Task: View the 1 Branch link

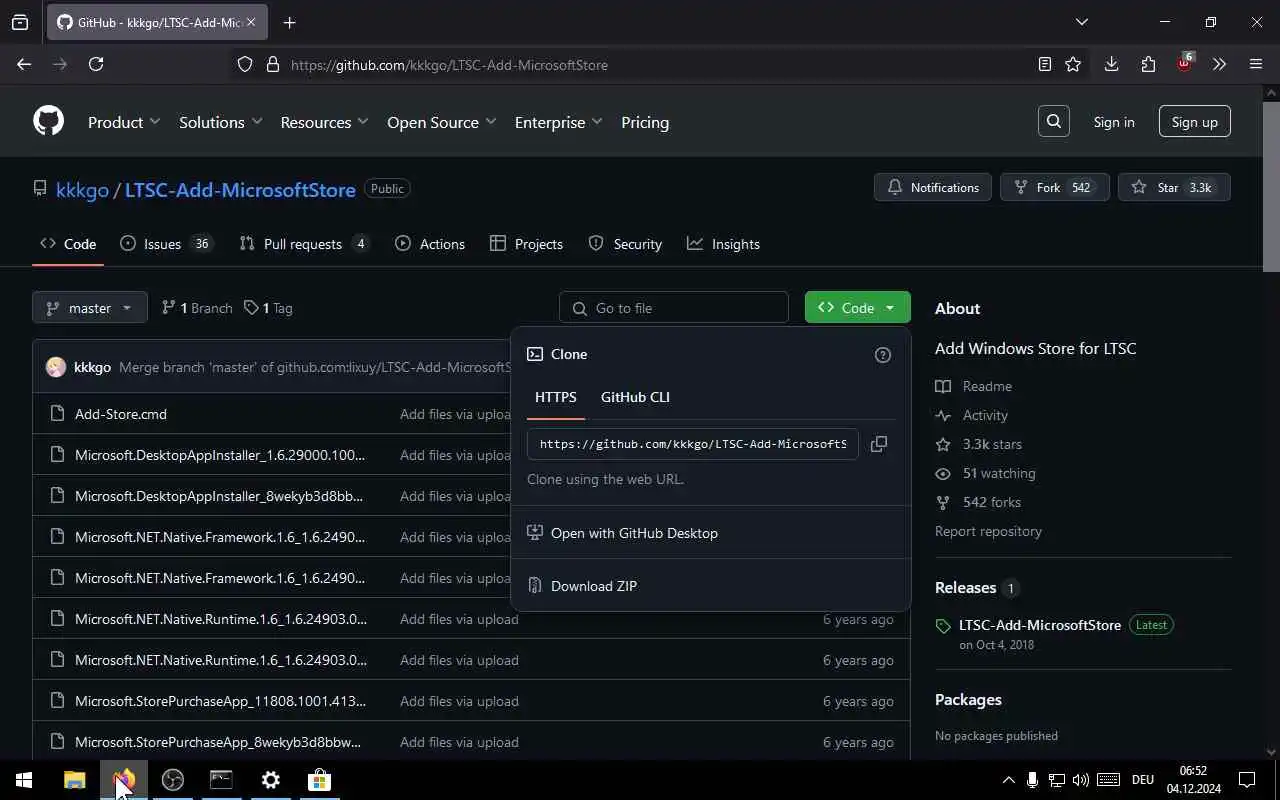Action: pos(197,308)
